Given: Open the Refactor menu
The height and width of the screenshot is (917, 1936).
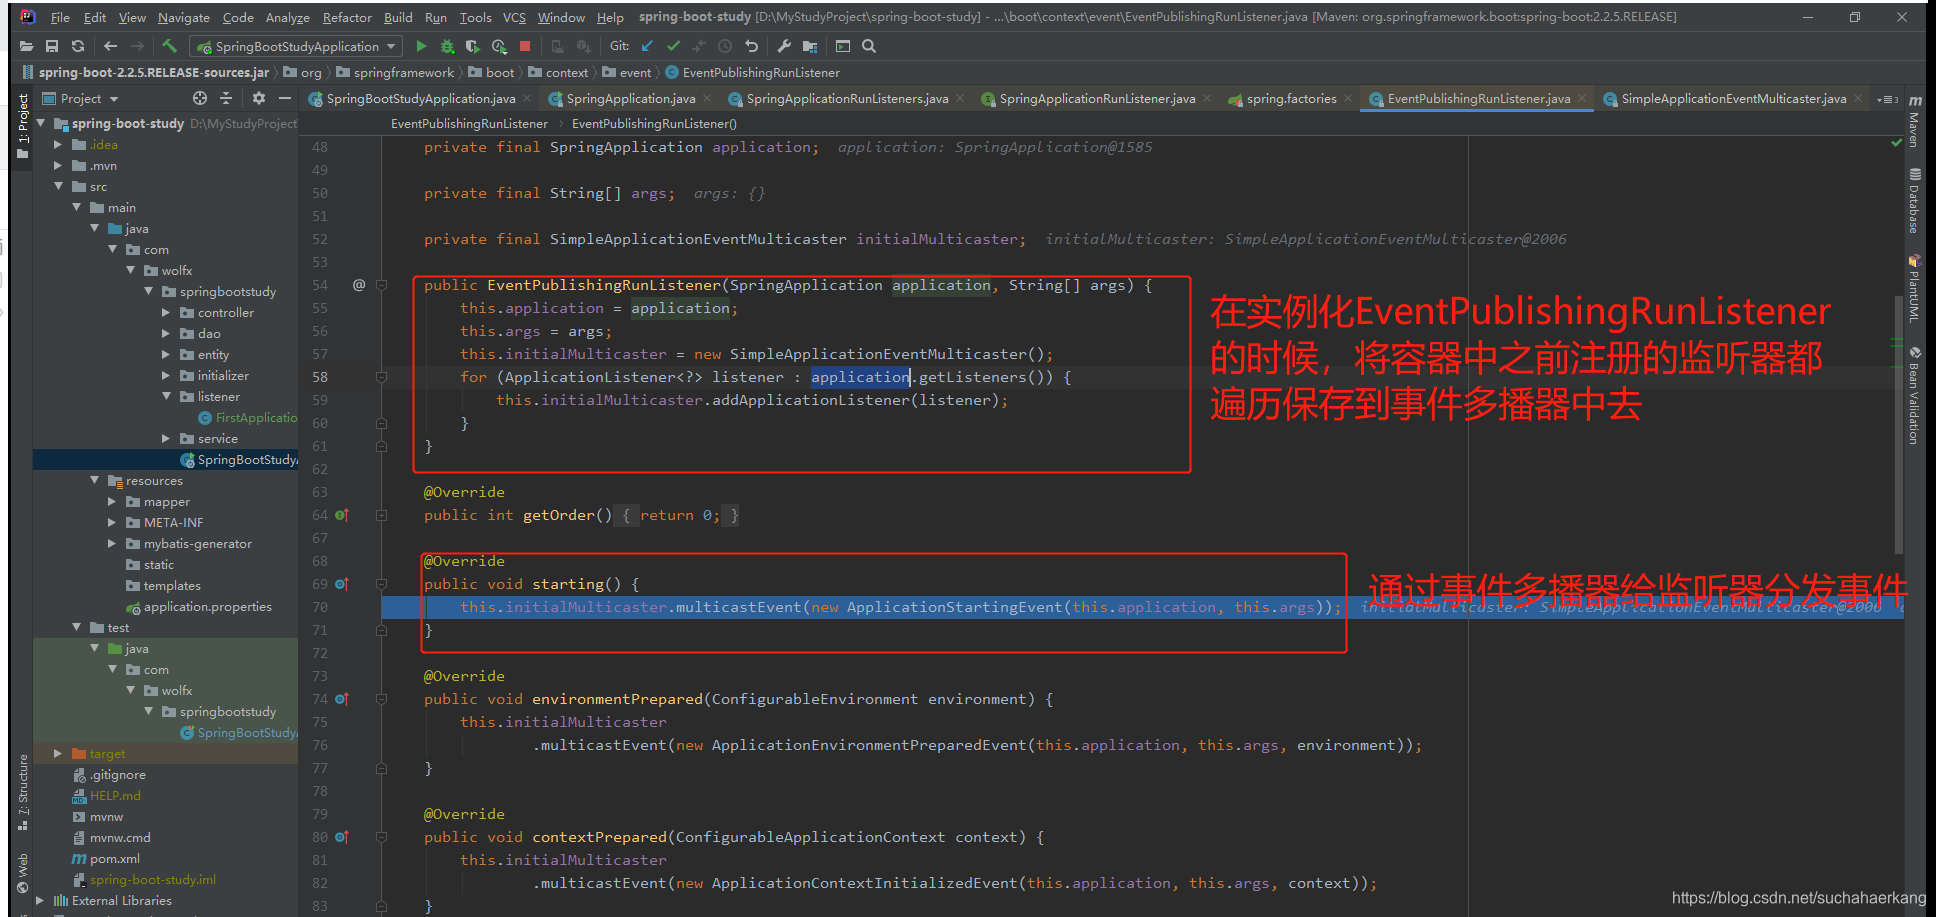Looking at the screenshot, I should [347, 17].
